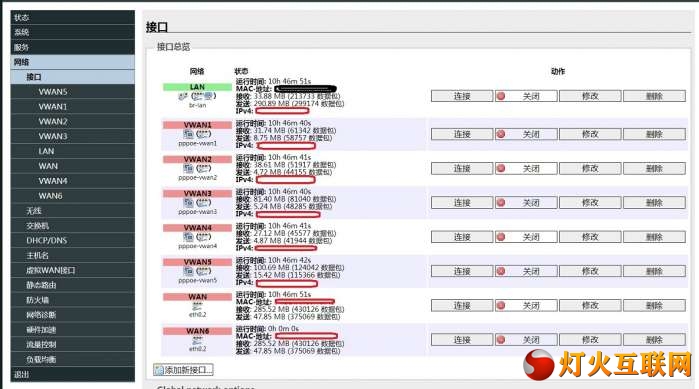Viewport: 699px width, 389px height.
Task: Click the eth0.2 icon under WAN
Action: [x=197, y=306]
